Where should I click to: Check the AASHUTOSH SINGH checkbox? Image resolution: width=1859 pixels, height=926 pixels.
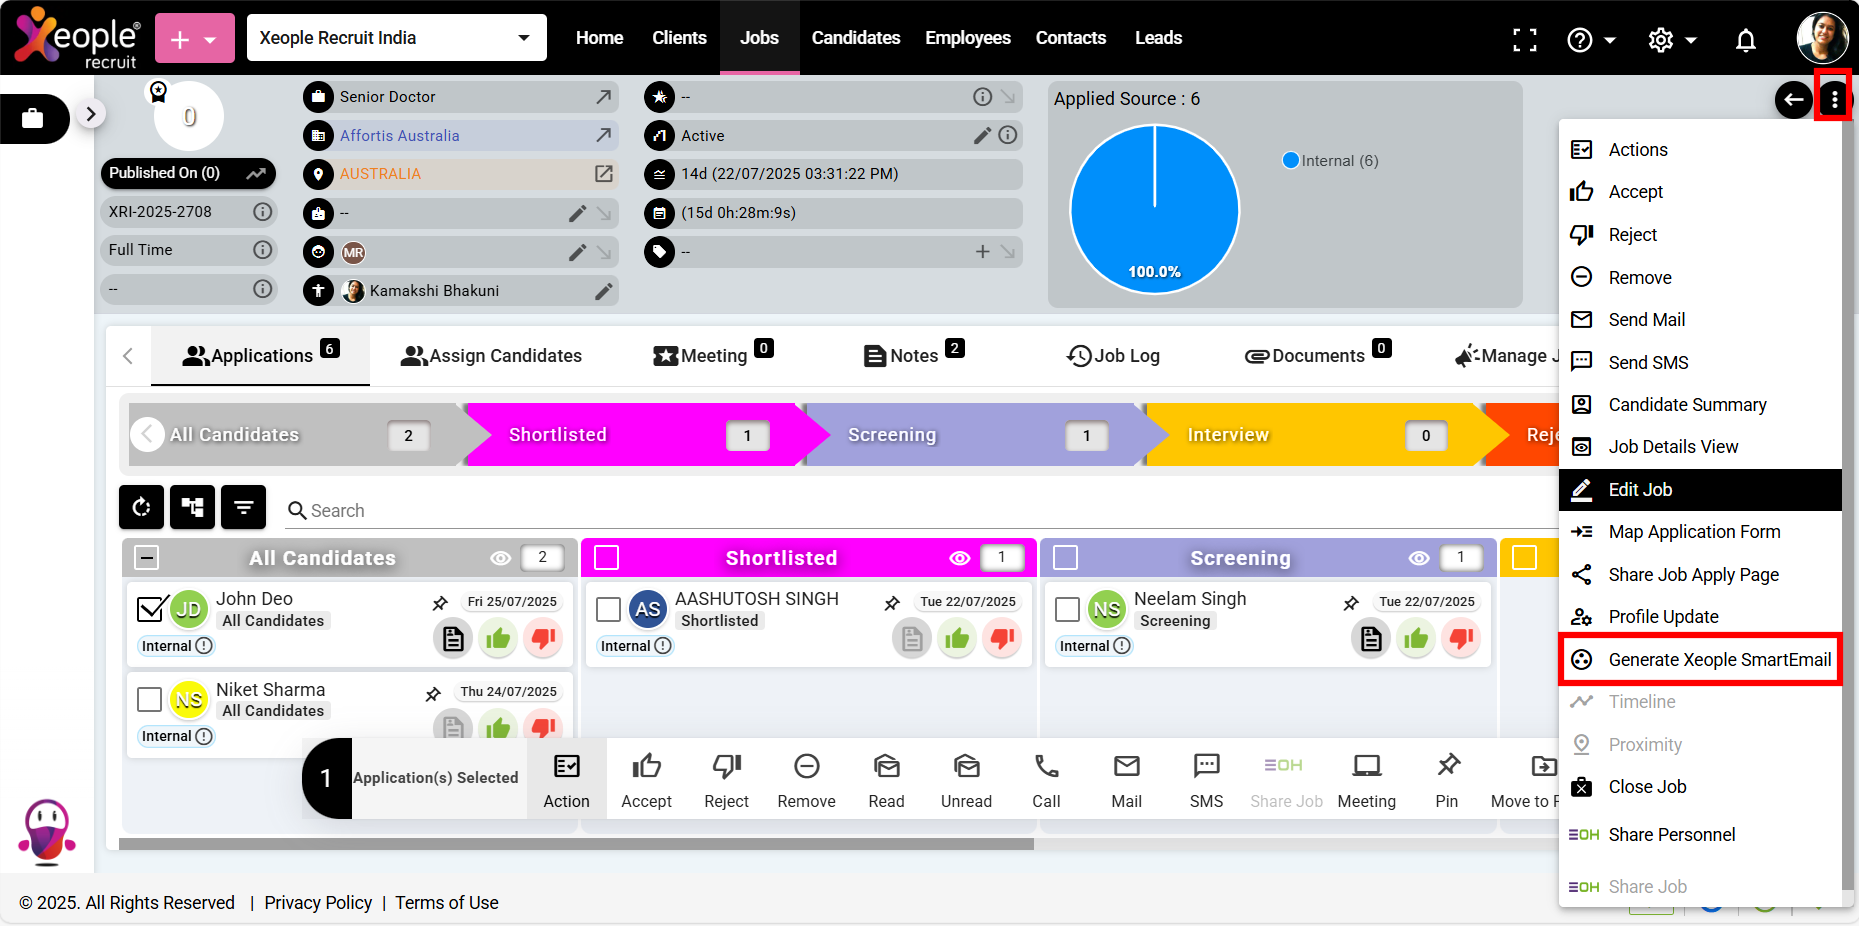pyautogui.click(x=608, y=609)
